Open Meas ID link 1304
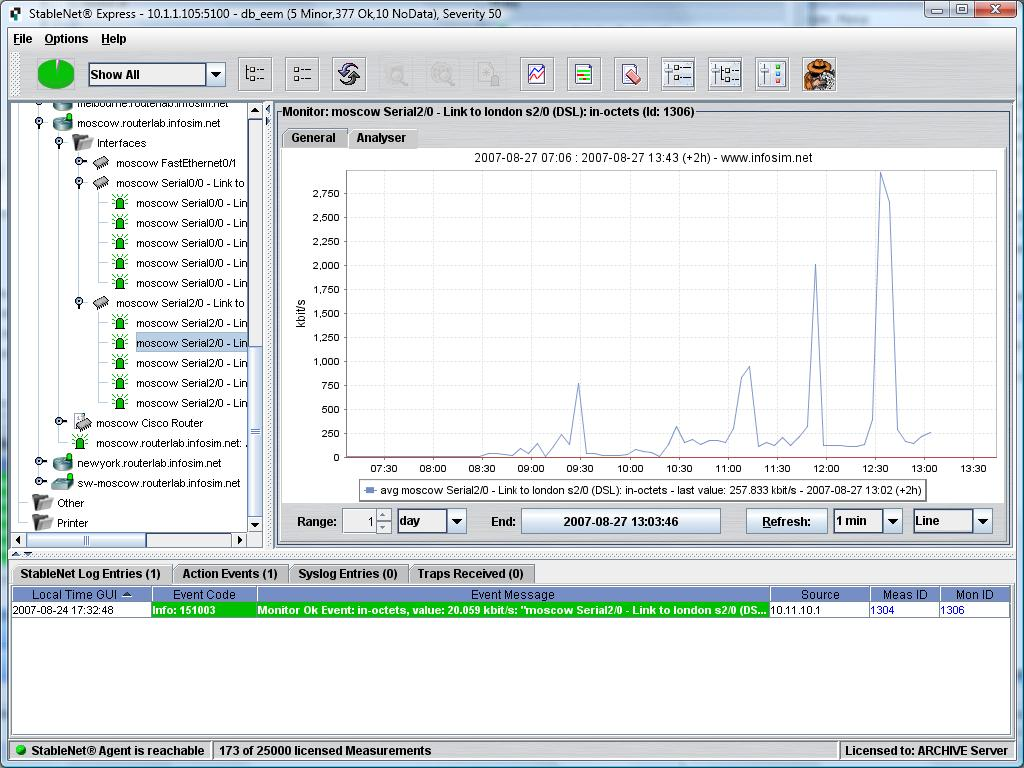Screen dimensions: 1024x768 882,610
